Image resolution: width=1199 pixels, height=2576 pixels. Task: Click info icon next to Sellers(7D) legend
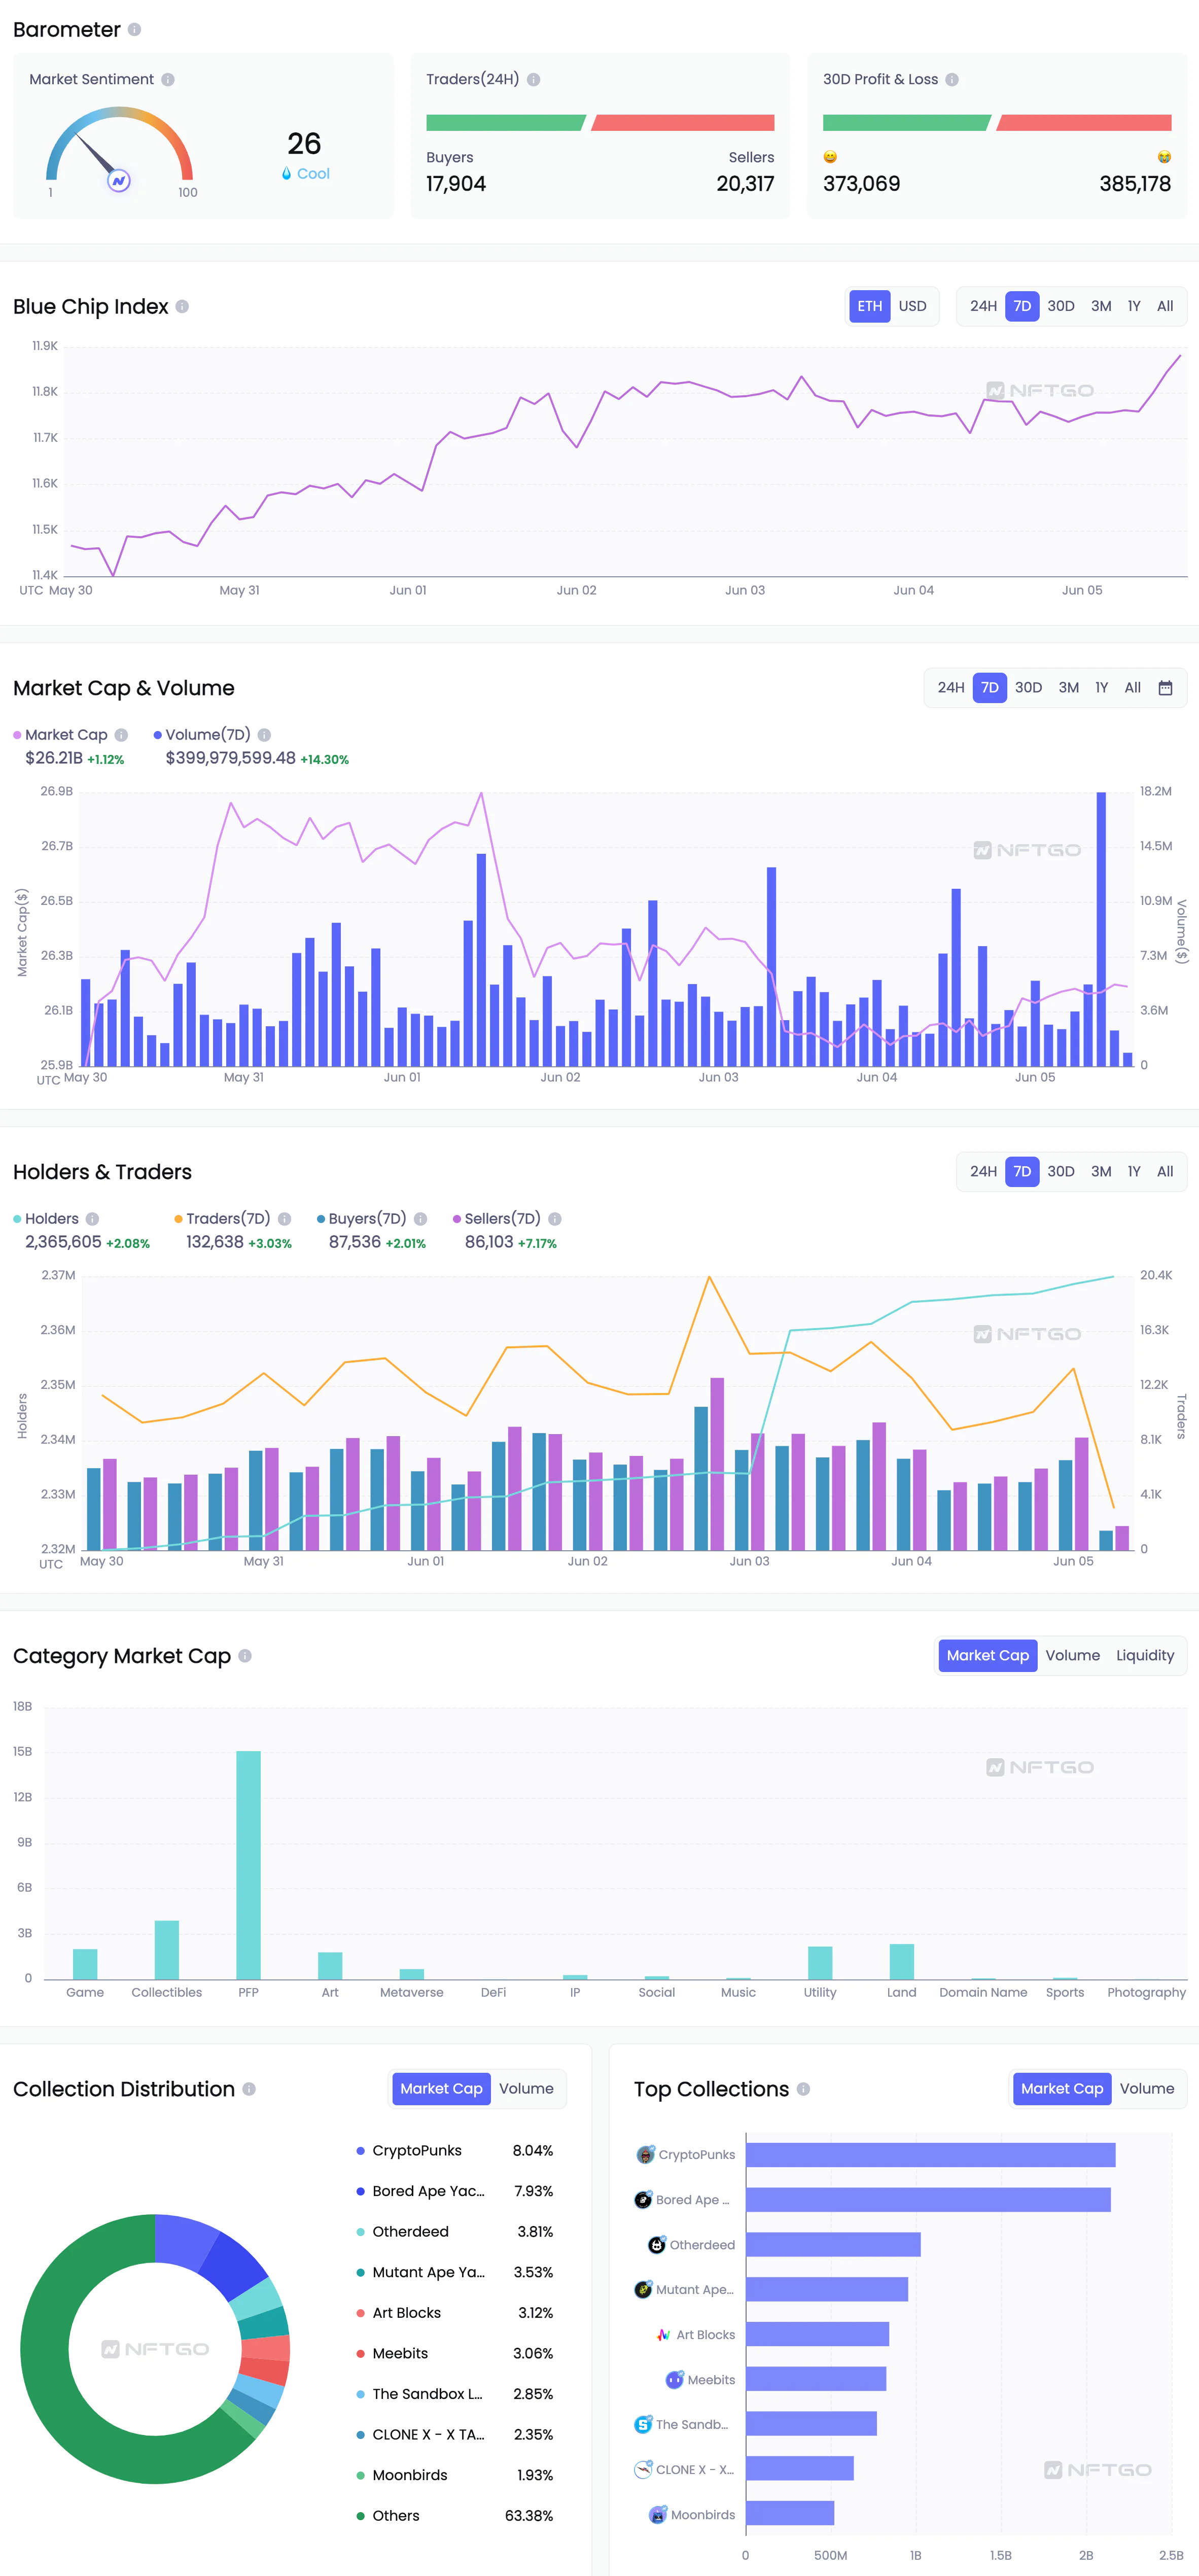555,1219
